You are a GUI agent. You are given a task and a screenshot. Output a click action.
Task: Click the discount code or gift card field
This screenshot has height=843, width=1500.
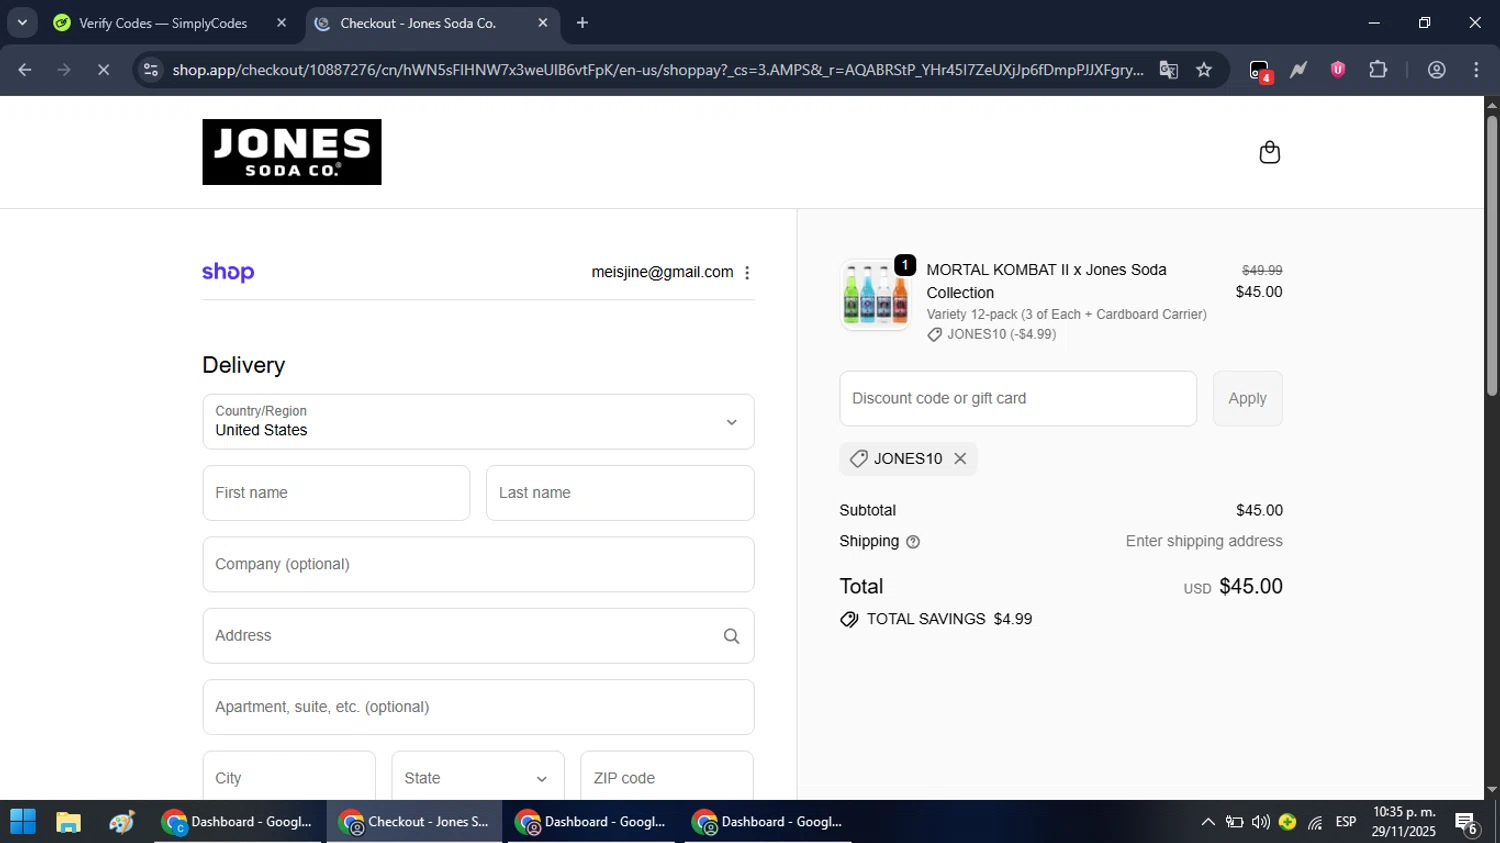(x=1018, y=399)
